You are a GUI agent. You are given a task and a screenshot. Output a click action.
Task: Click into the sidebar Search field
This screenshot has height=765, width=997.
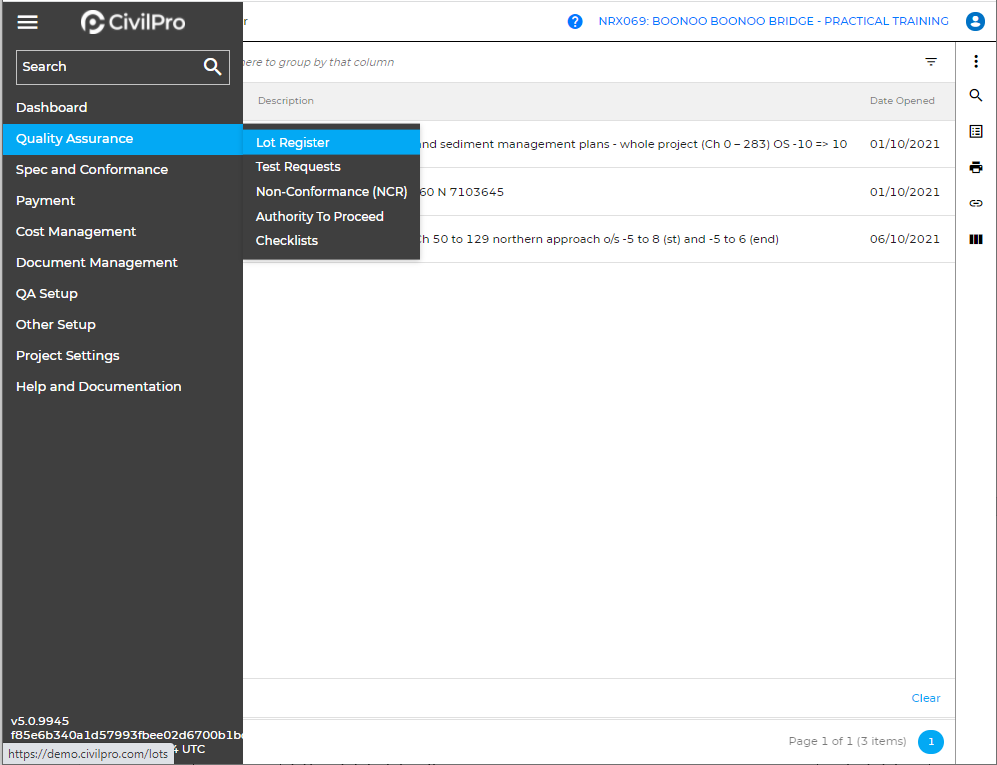pos(105,67)
